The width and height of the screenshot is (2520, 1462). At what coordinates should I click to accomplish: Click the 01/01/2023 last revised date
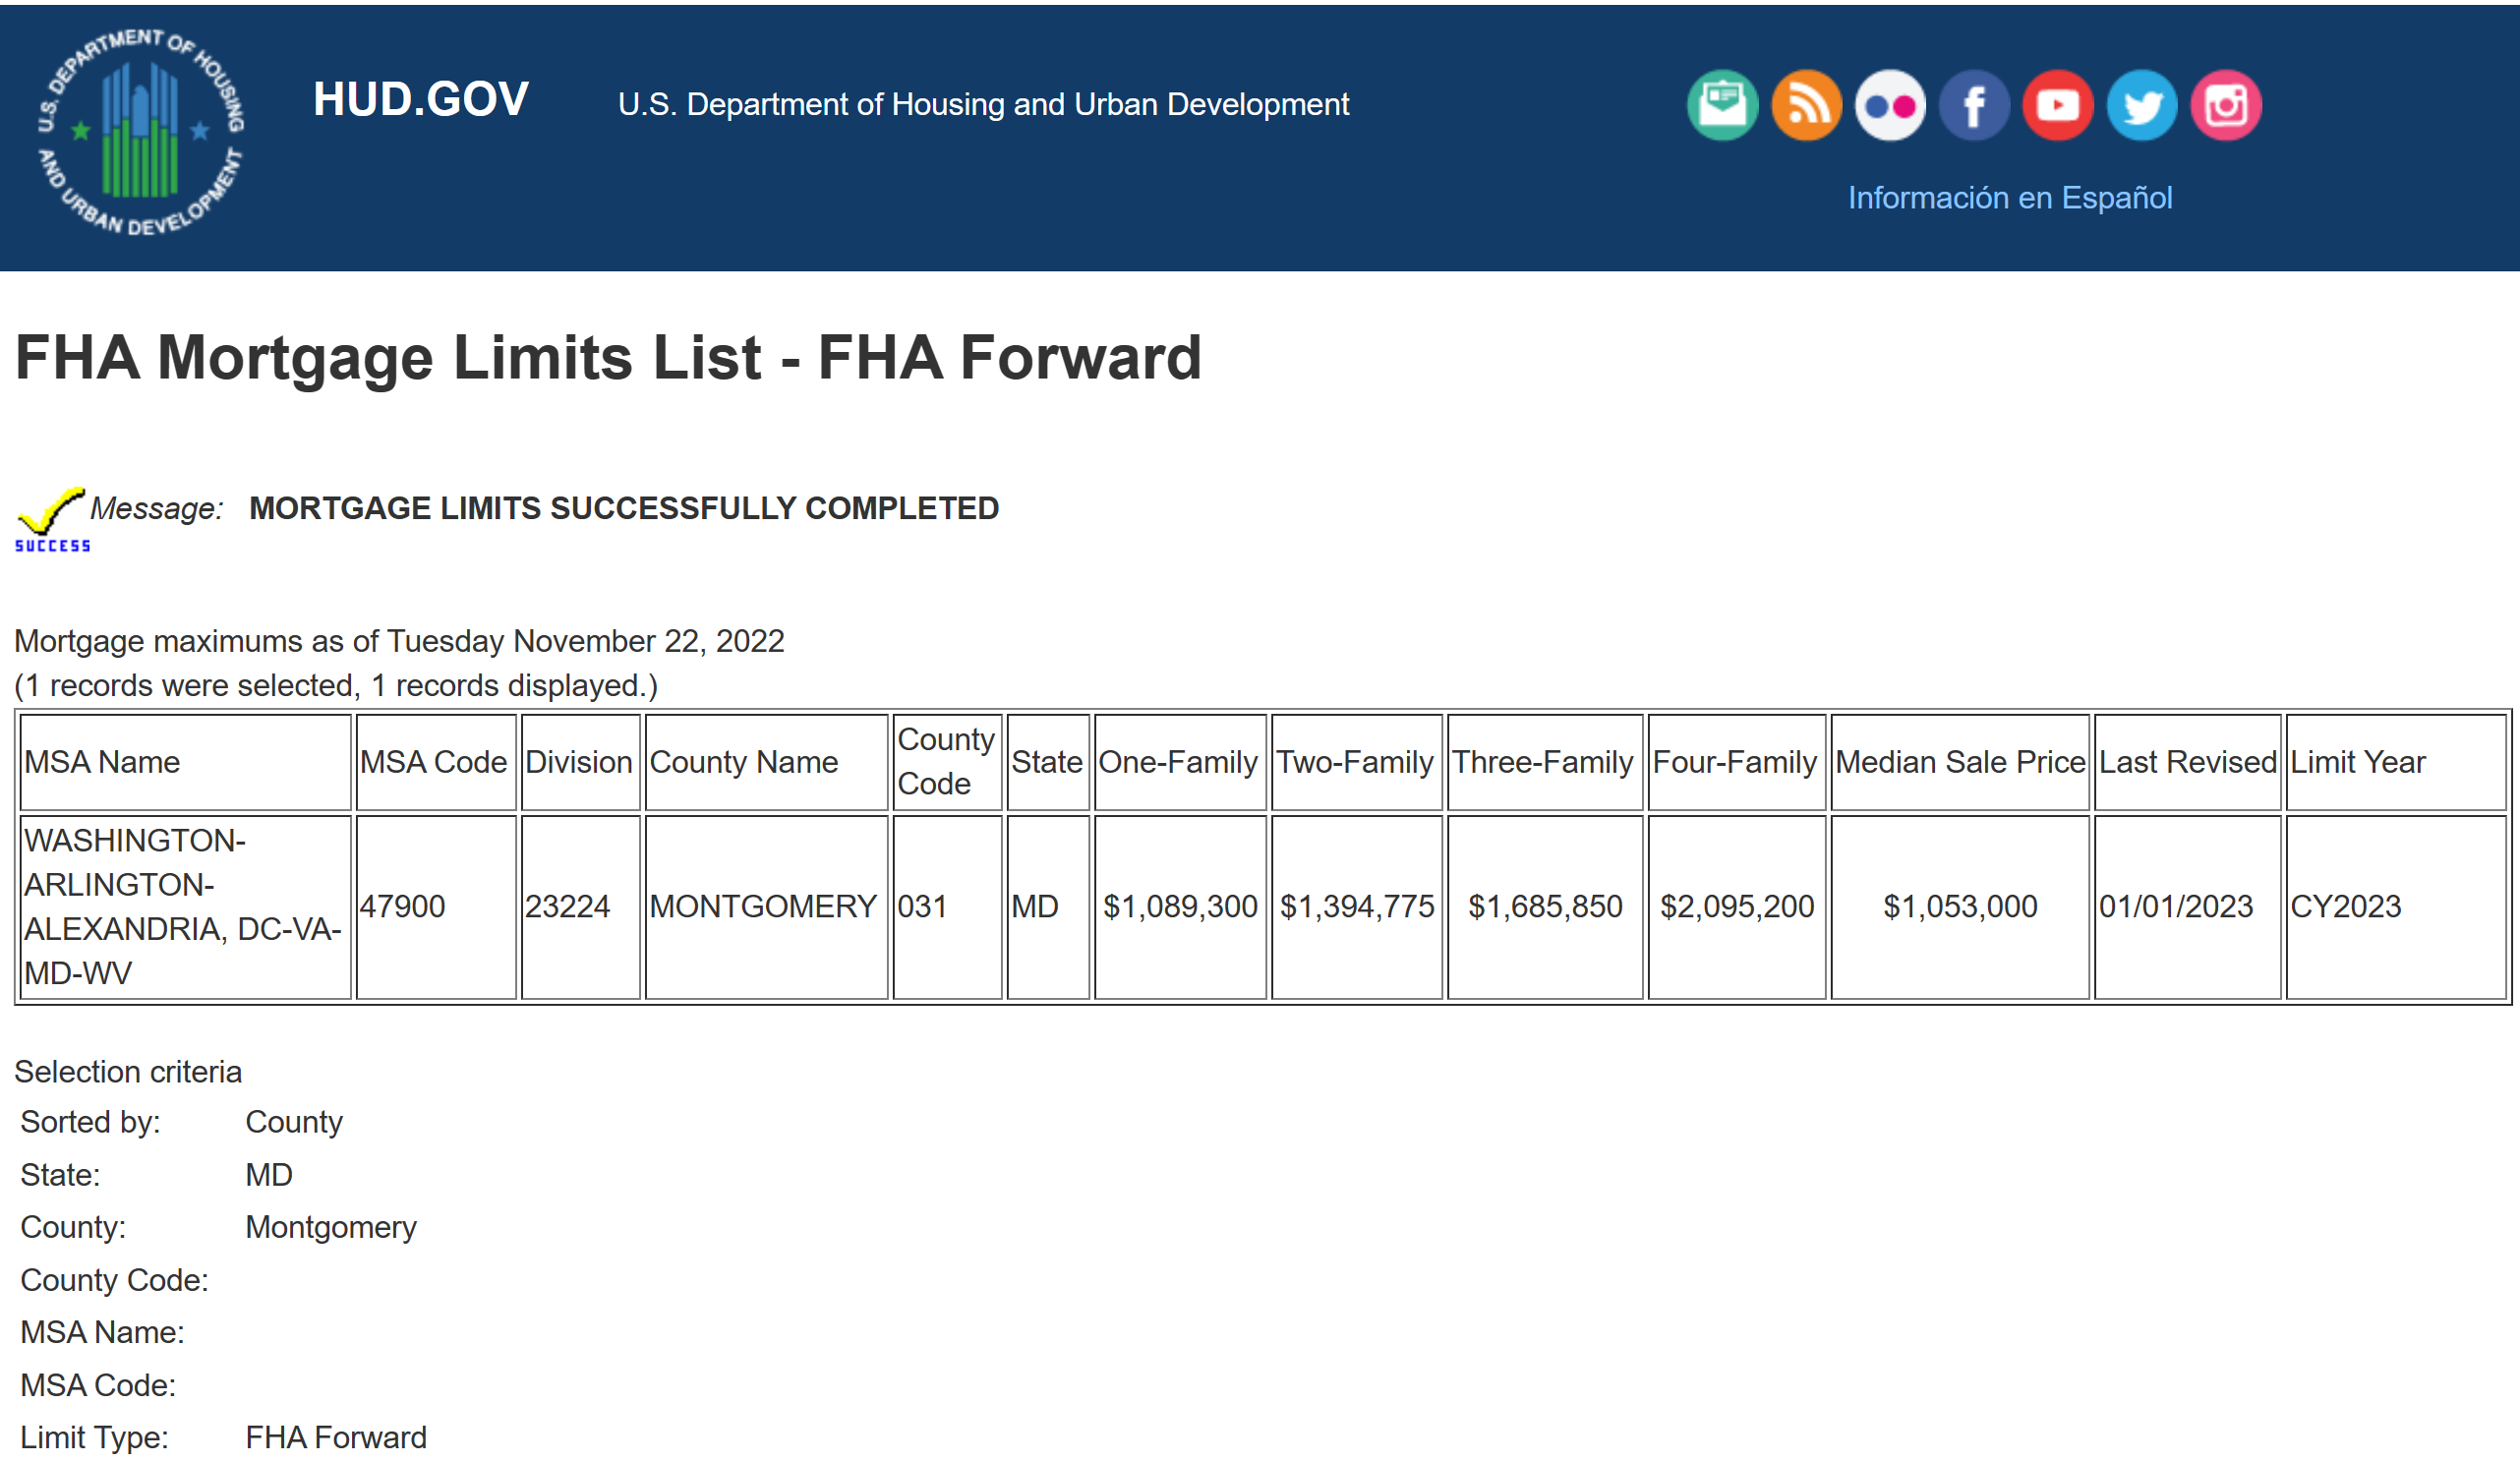2187,907
